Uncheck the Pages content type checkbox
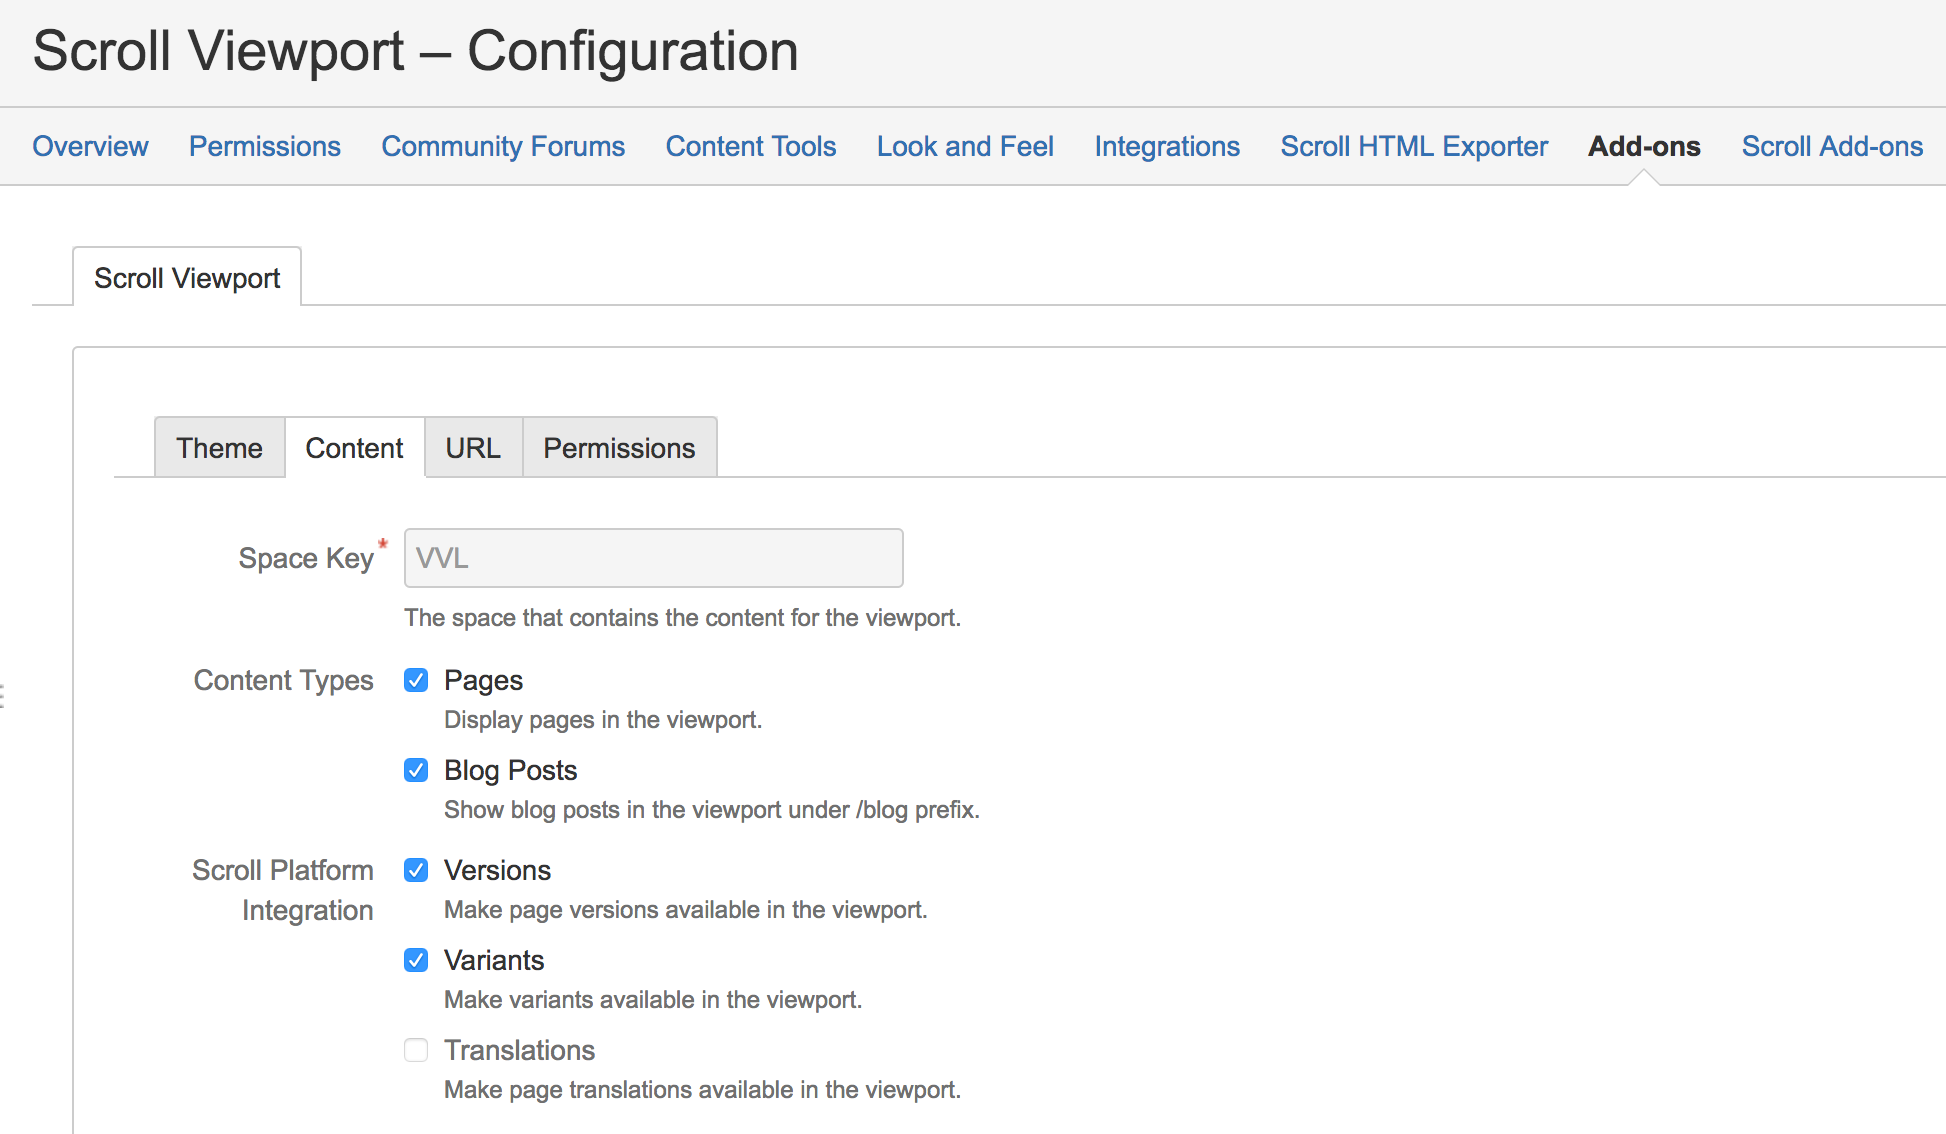Screen dimensions: 1946x1134 (416, 681)
